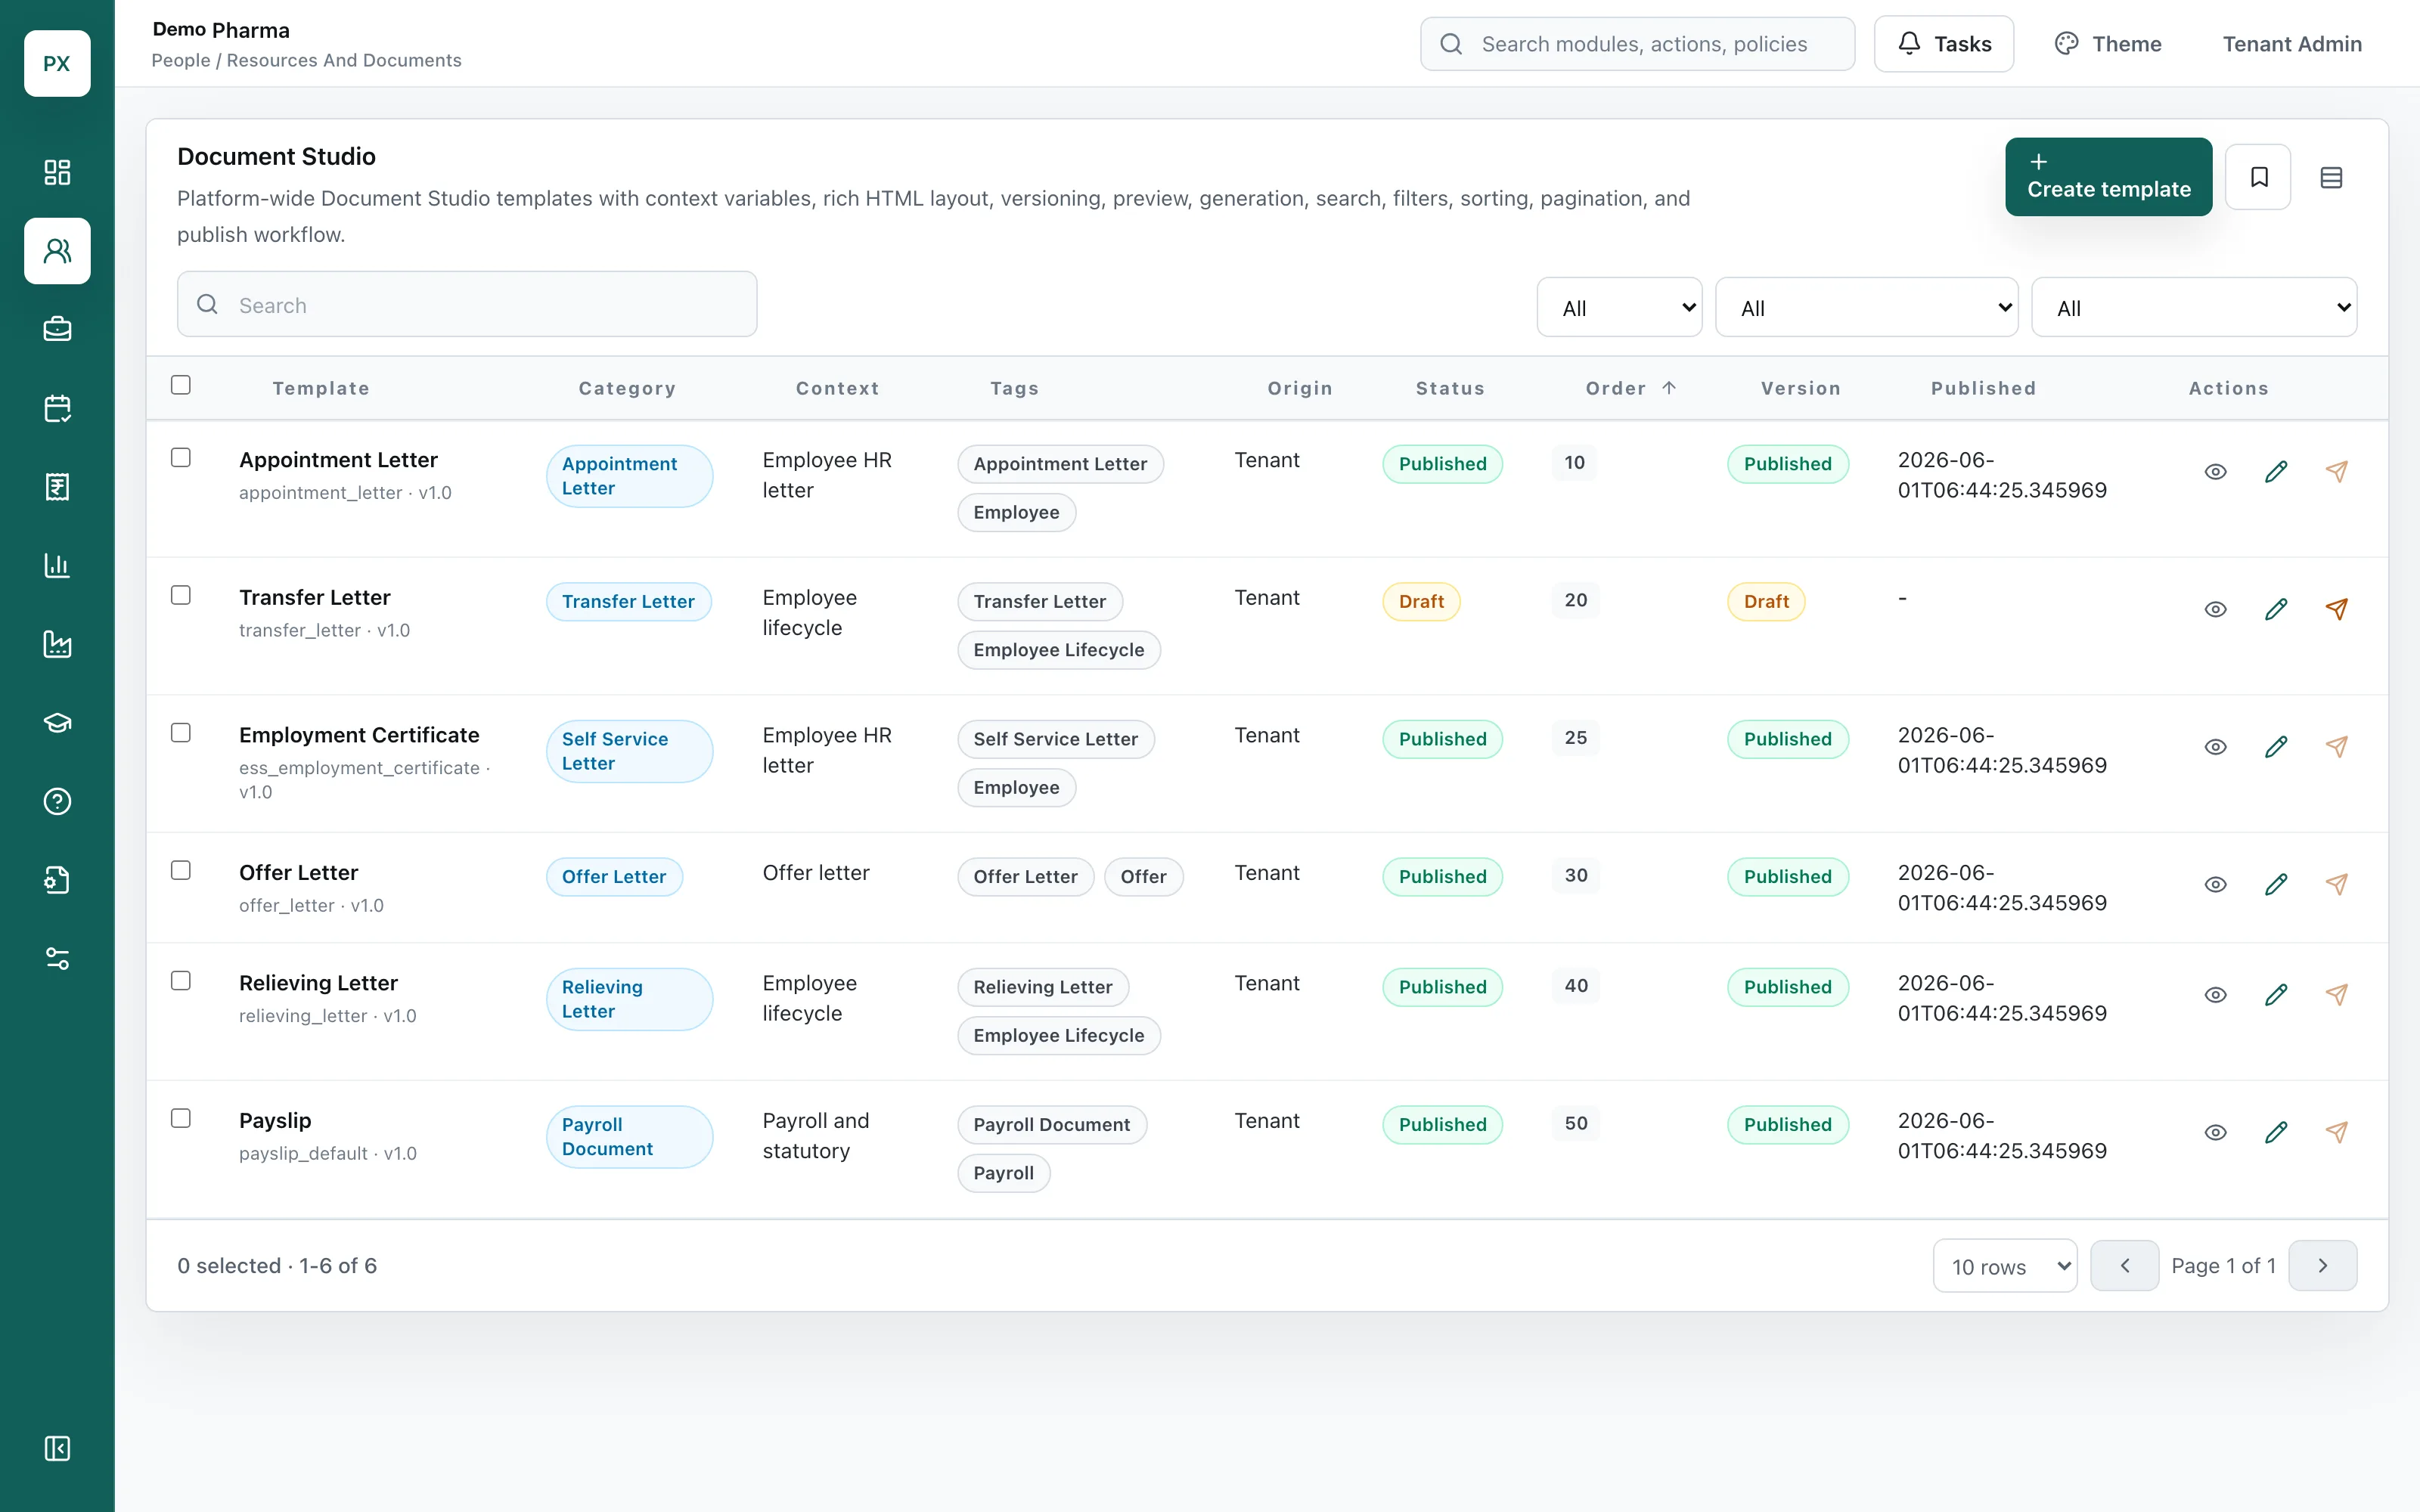Open the briefcase sidebar icon
Image resolution: width=2420 pixels, height=1512 pixels.
57,329
